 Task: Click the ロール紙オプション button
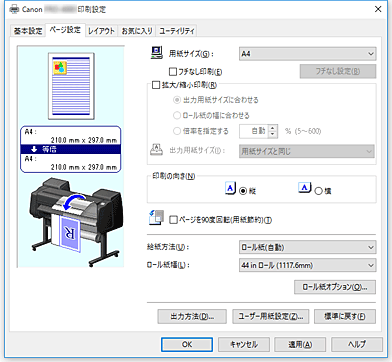click(x=335, y=287)
